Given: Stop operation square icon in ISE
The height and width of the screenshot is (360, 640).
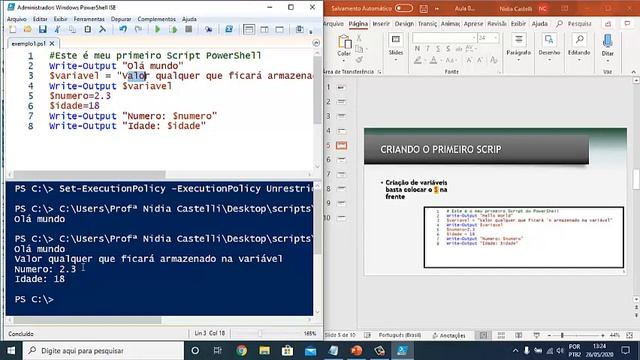Looking at the screenshot, I should (x=189, y=29).
